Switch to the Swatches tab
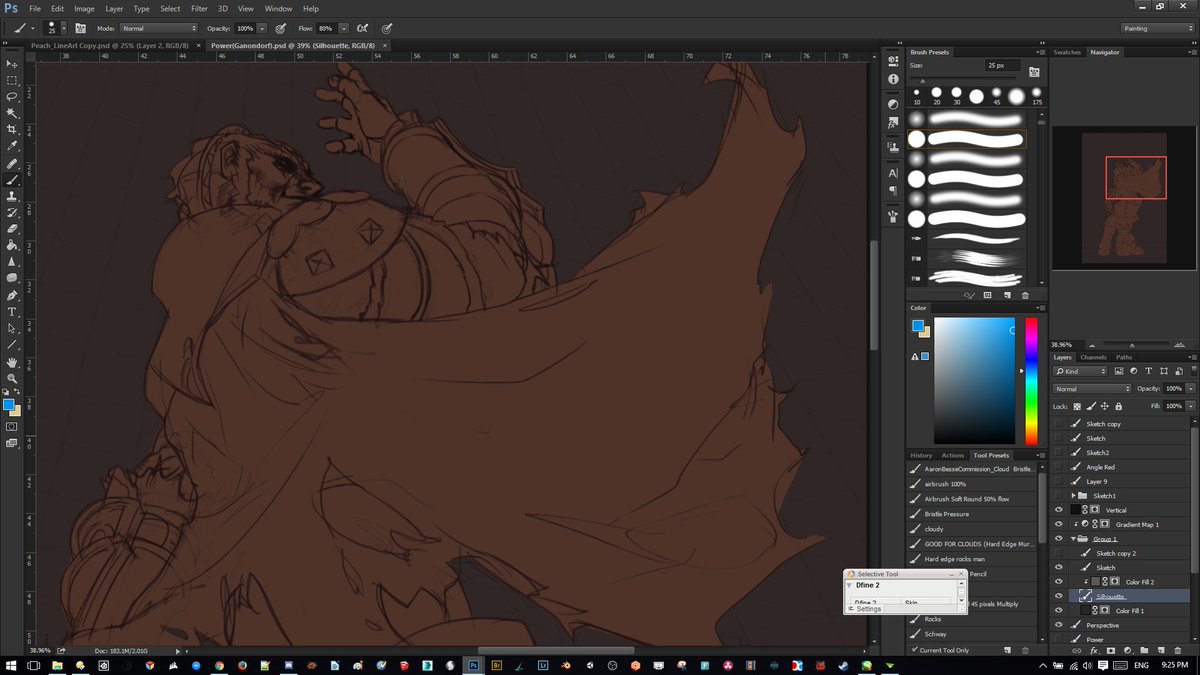Viewport: 1200px width, 675px height. coord(1067,52)
